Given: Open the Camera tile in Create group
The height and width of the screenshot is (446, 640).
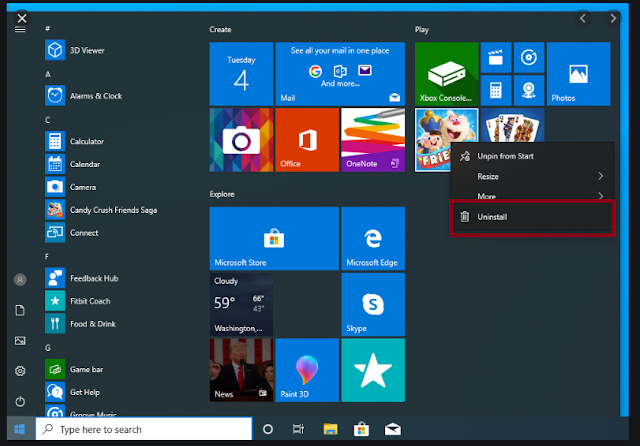Looking at the screenshot, I should [x=241, y=140].
